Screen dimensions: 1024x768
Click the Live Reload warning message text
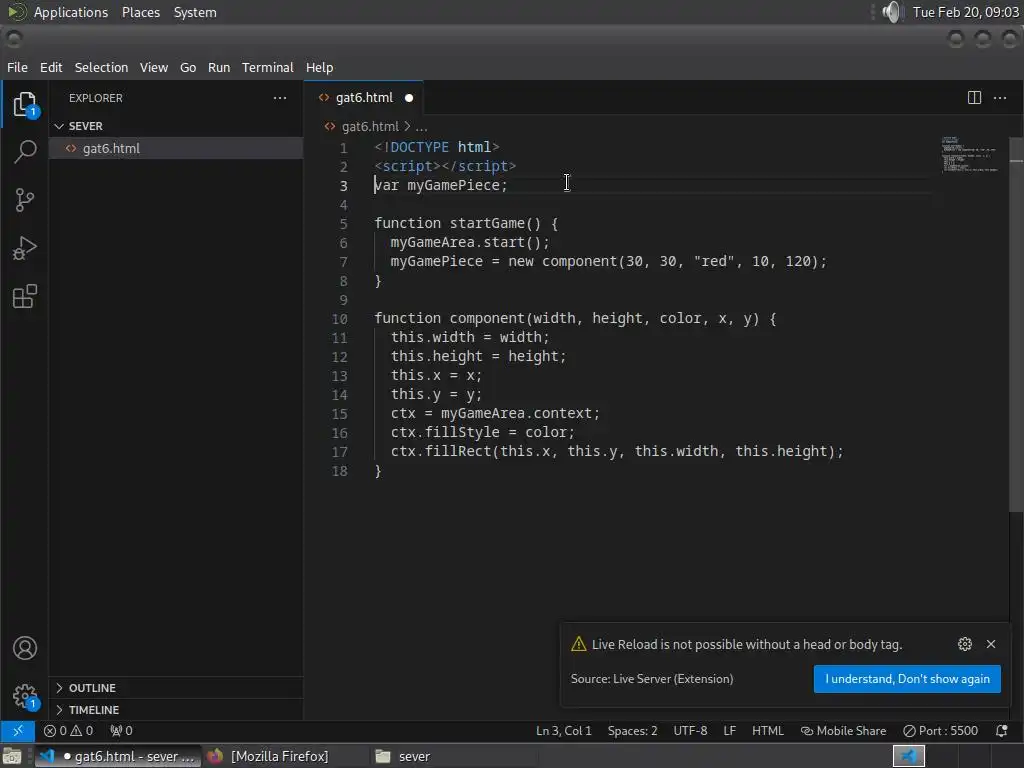pos(746,645)
